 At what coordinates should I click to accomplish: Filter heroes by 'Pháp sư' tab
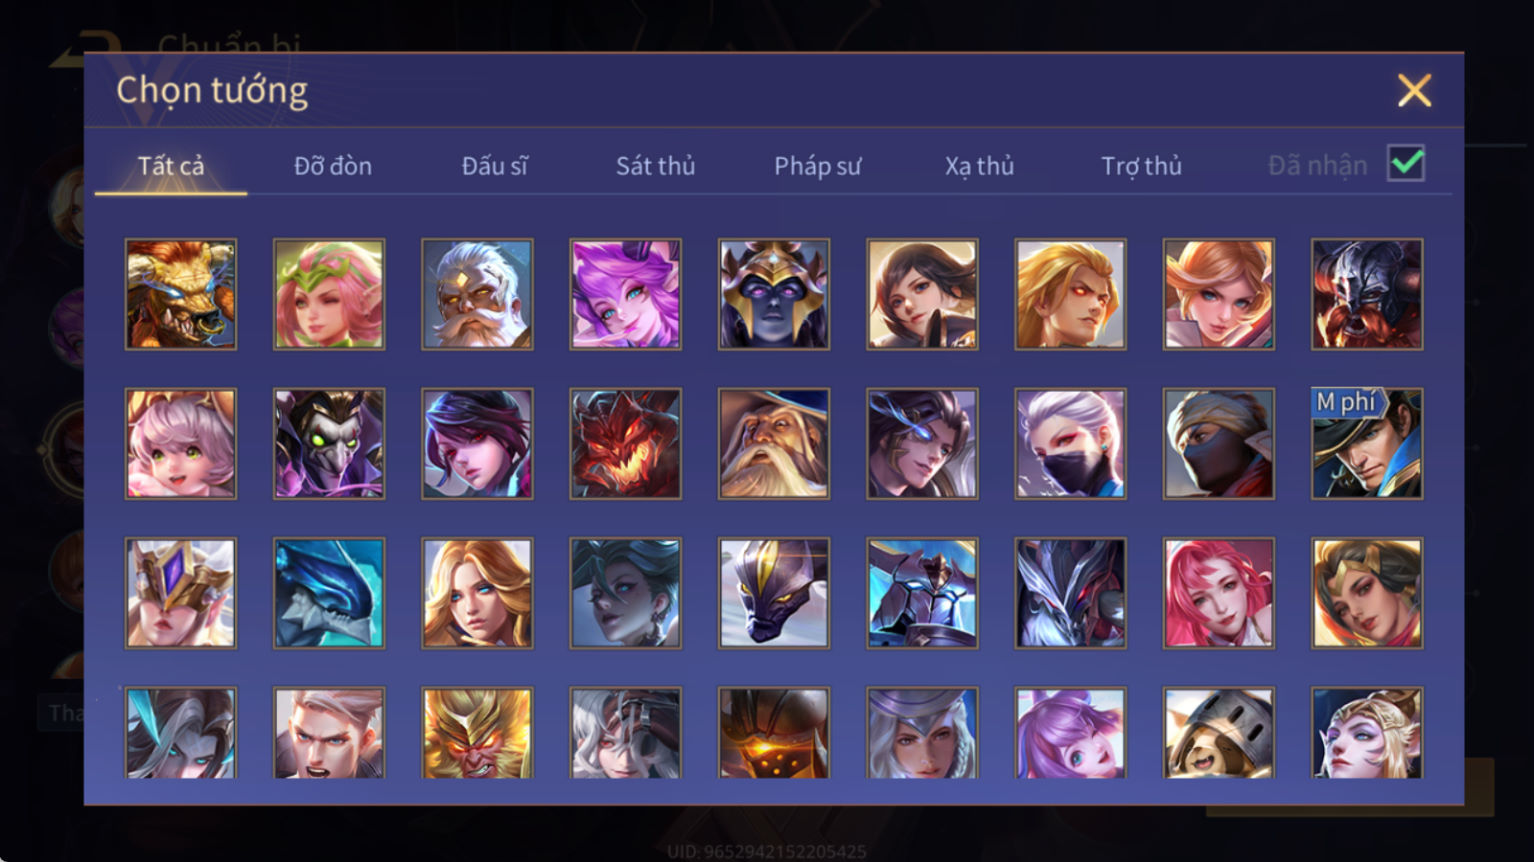[817, 166]
